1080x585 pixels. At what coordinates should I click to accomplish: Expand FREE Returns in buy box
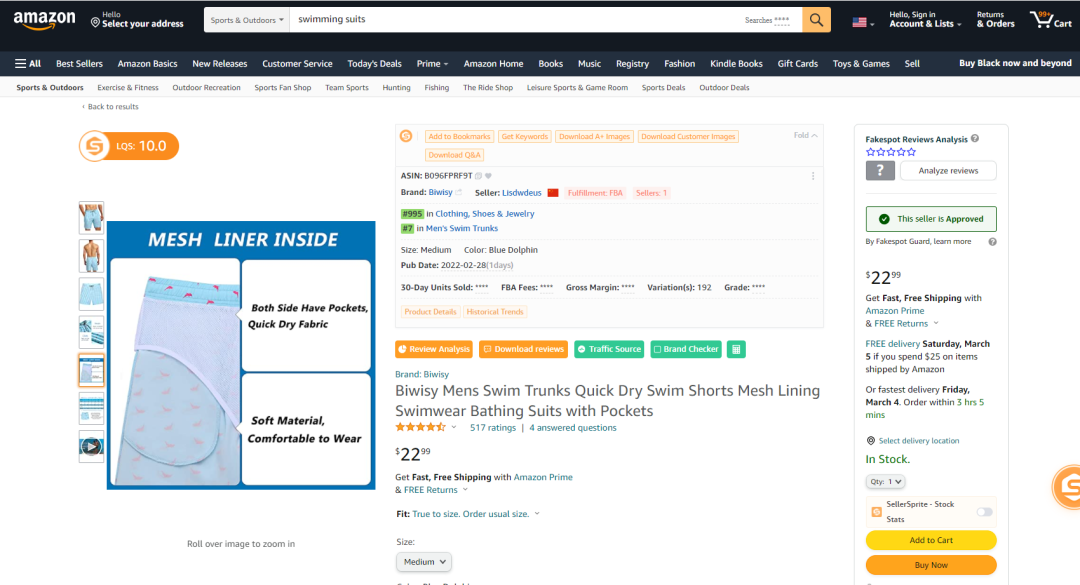935,323
